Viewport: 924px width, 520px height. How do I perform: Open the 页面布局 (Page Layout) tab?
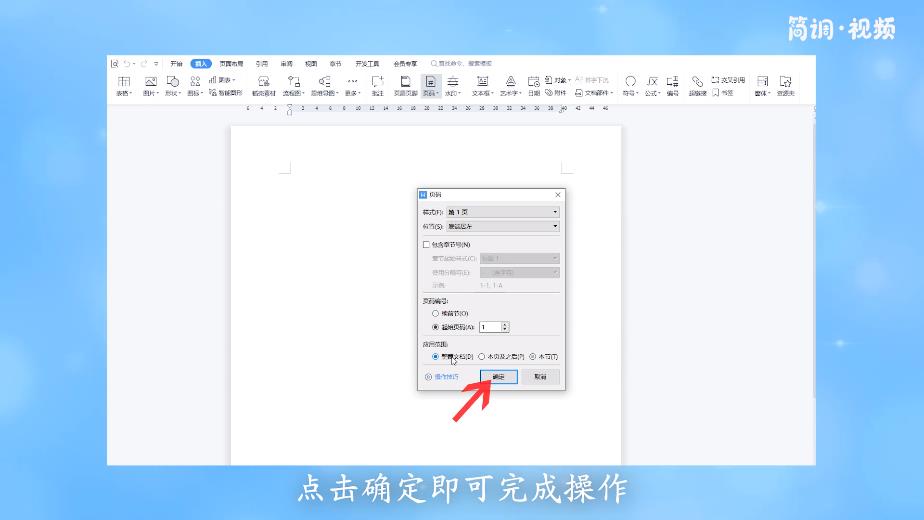[x=231, y=63]
